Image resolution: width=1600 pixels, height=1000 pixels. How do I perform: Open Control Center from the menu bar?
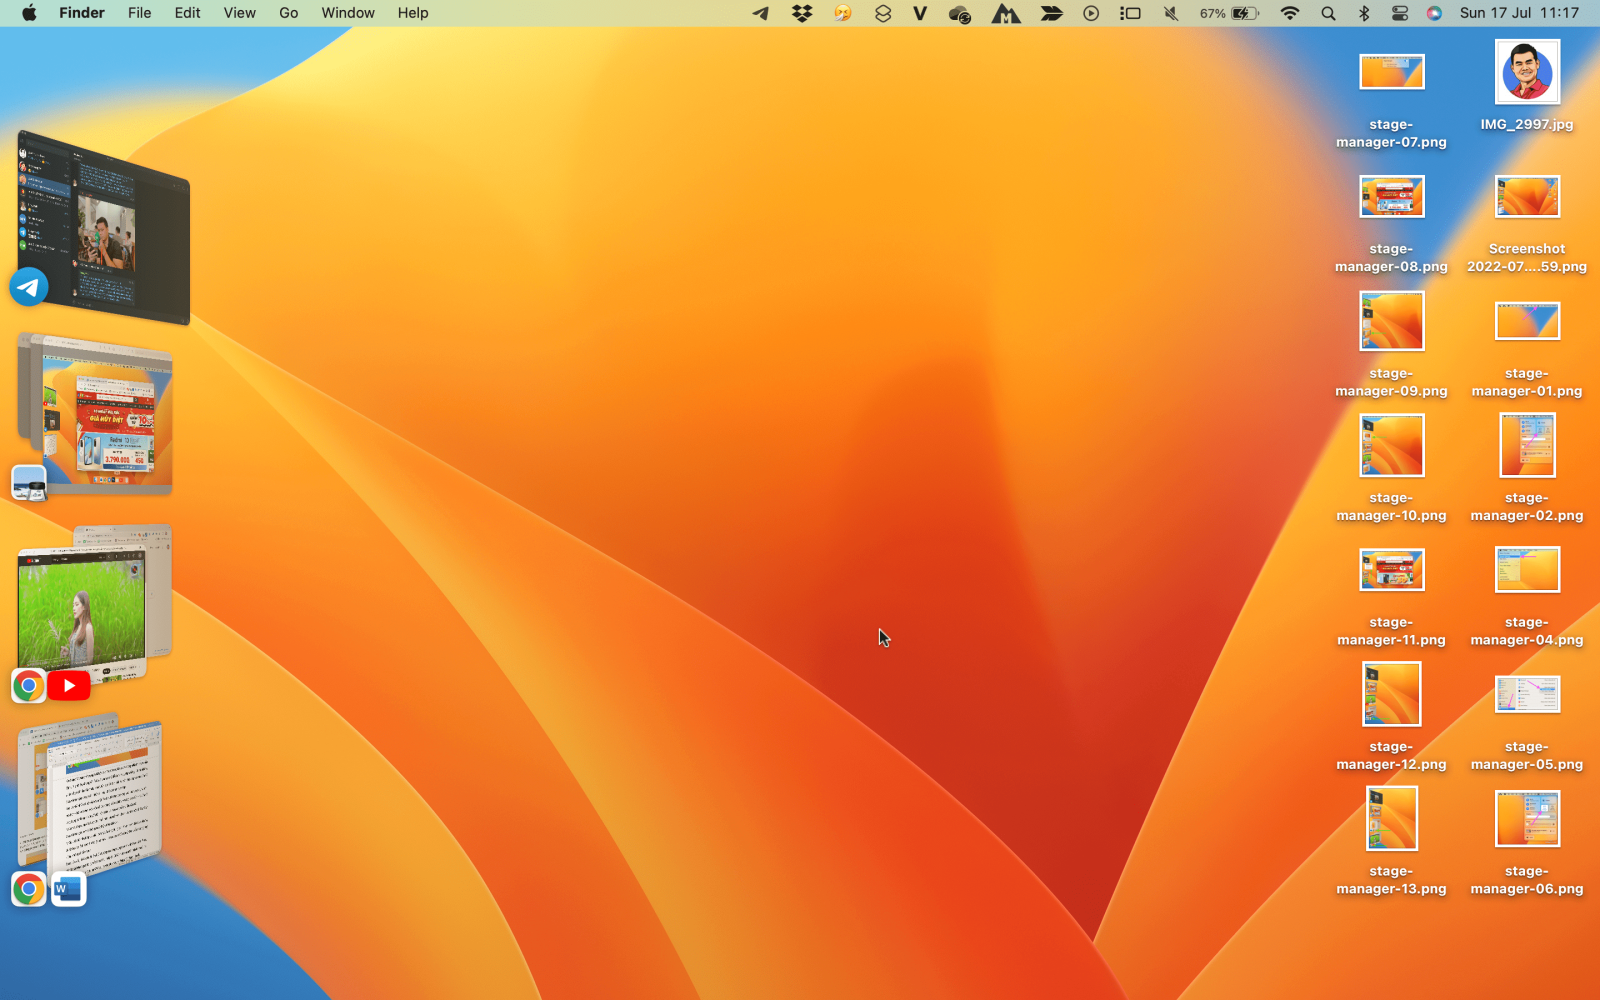tap(1400, 13)
